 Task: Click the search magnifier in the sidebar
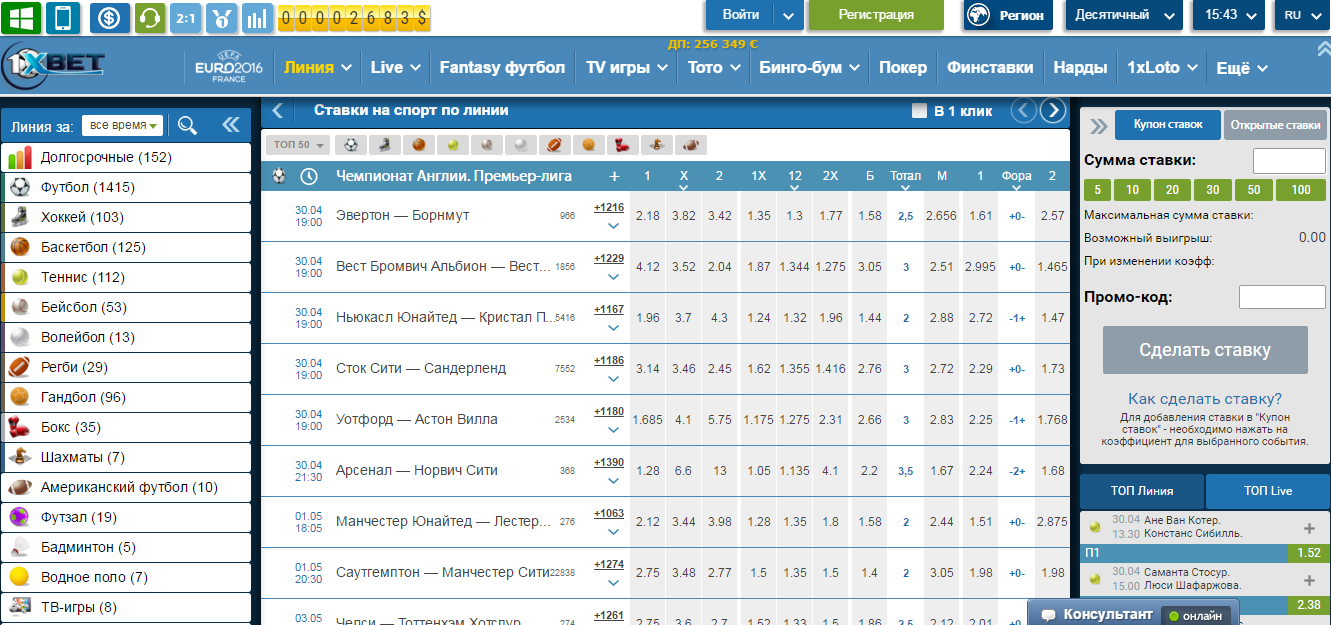pyautogui.click(x=187, y=125)
